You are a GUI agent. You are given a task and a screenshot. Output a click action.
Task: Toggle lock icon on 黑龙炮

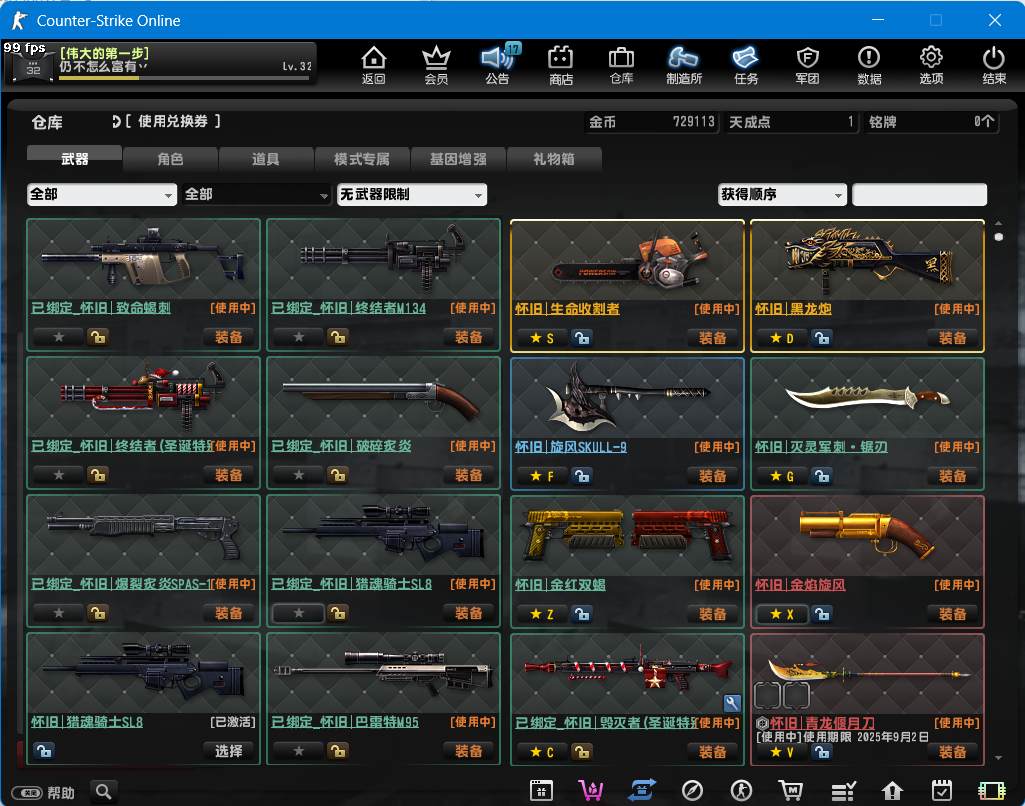pos(822,338)
